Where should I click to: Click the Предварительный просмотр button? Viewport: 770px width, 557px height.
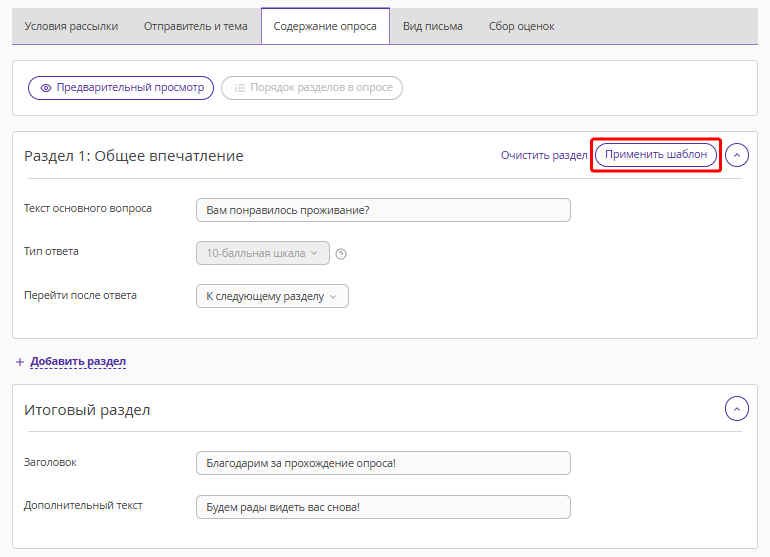122,88
